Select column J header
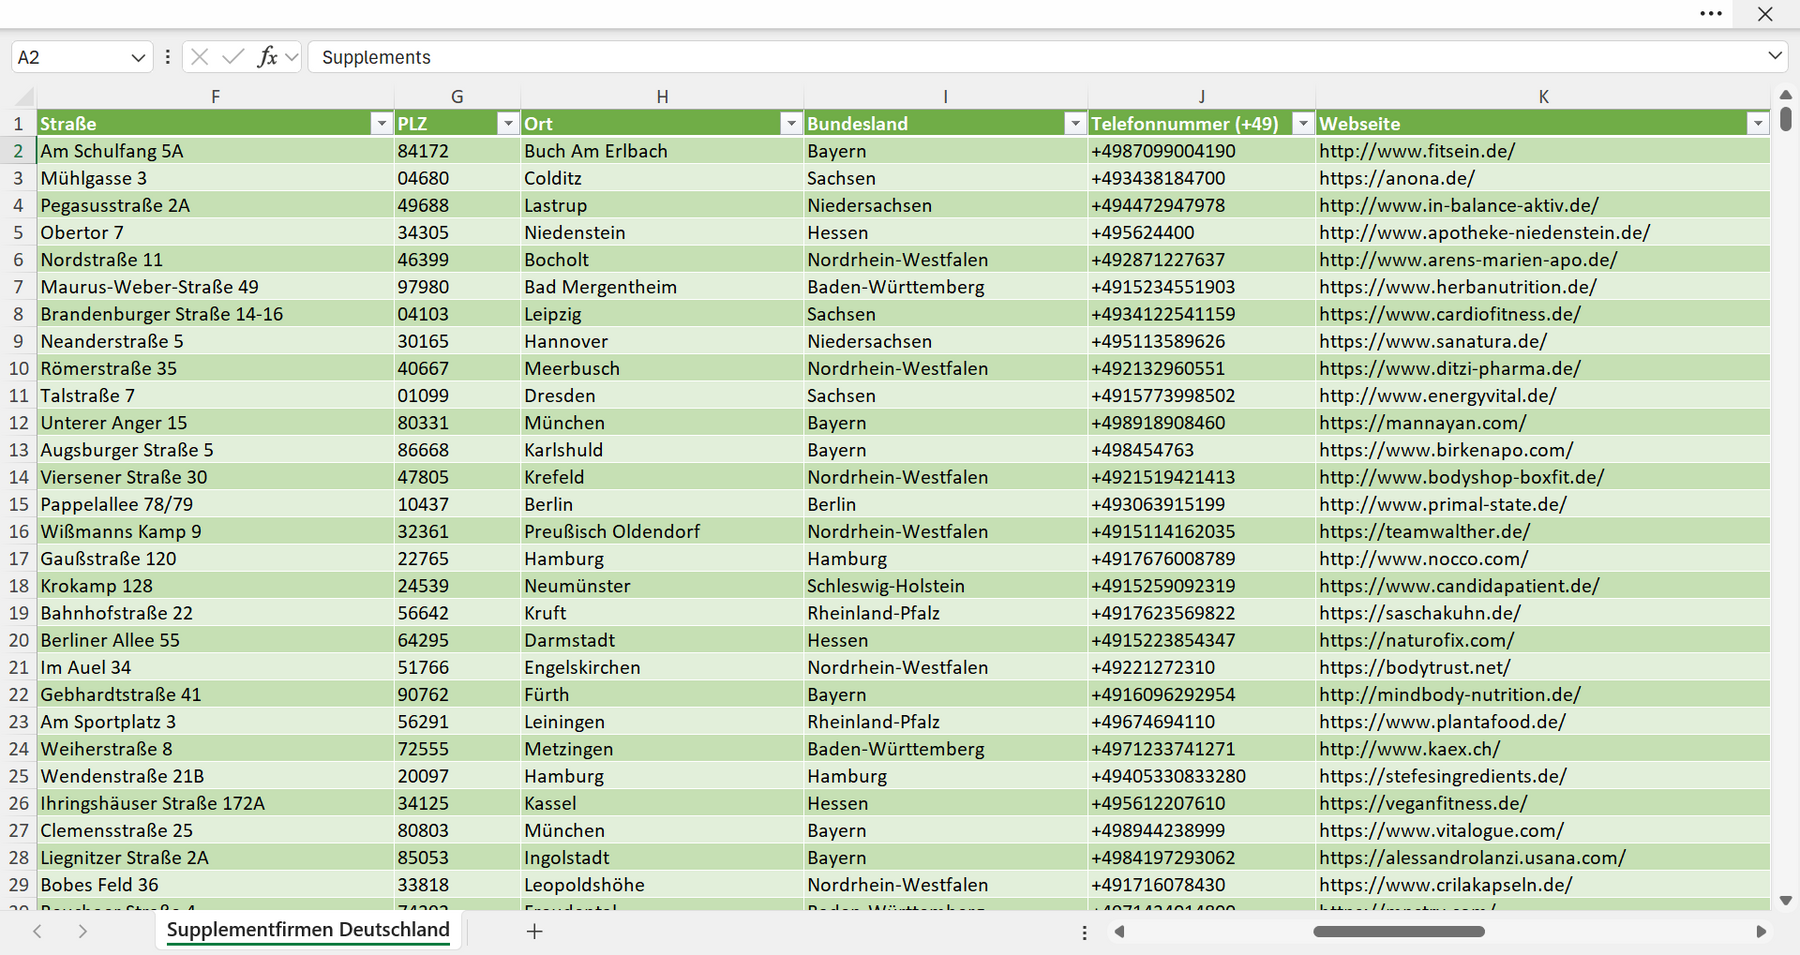Viewport: 1800px width, 955px height. [1201, 97]
